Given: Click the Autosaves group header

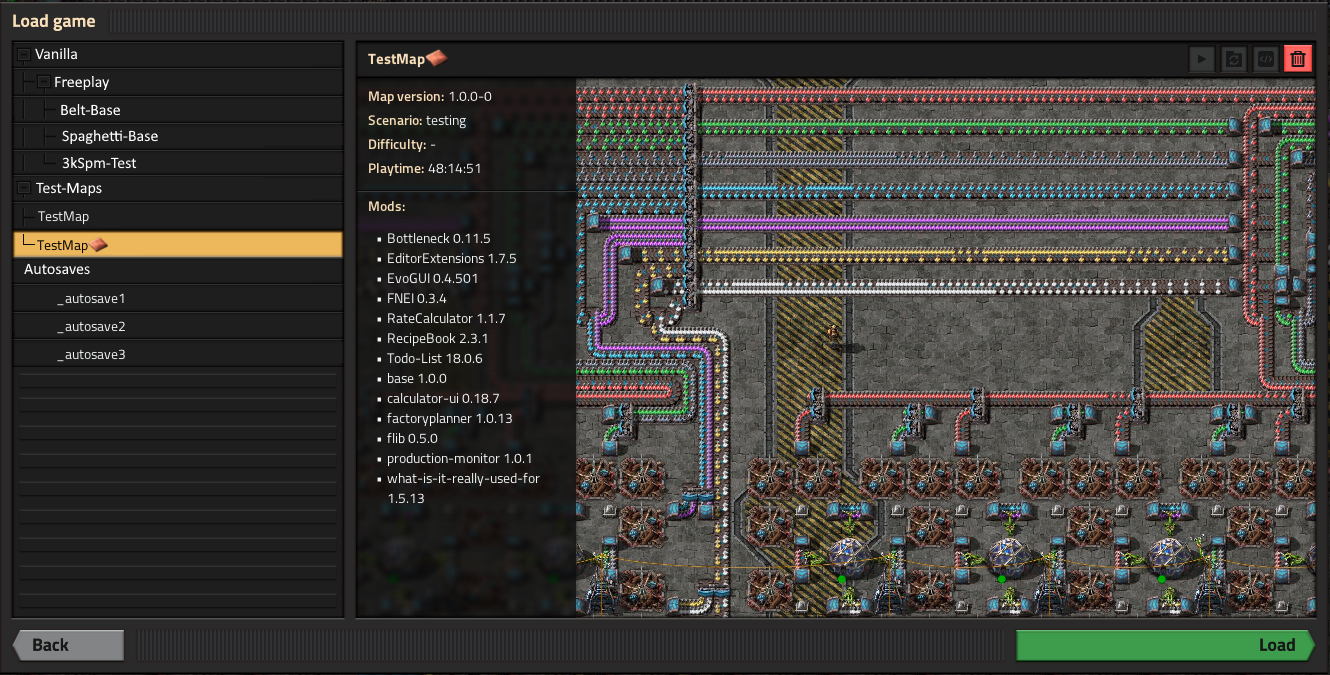Looking at the screenshot, I should [x=178, y=269].
